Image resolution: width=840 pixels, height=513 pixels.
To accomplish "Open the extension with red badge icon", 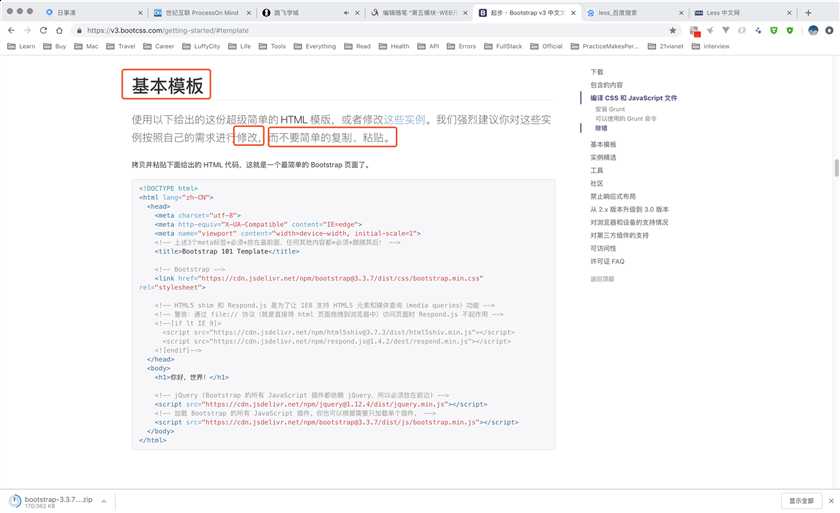I will click(x=695, y=31).
